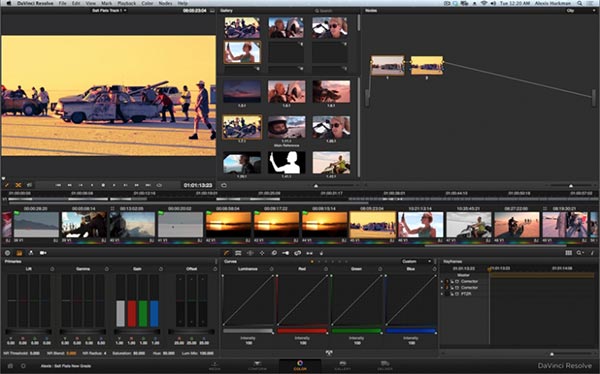Expand the first Corrector keyframe track
600x374 pixels.
(442, 281)
